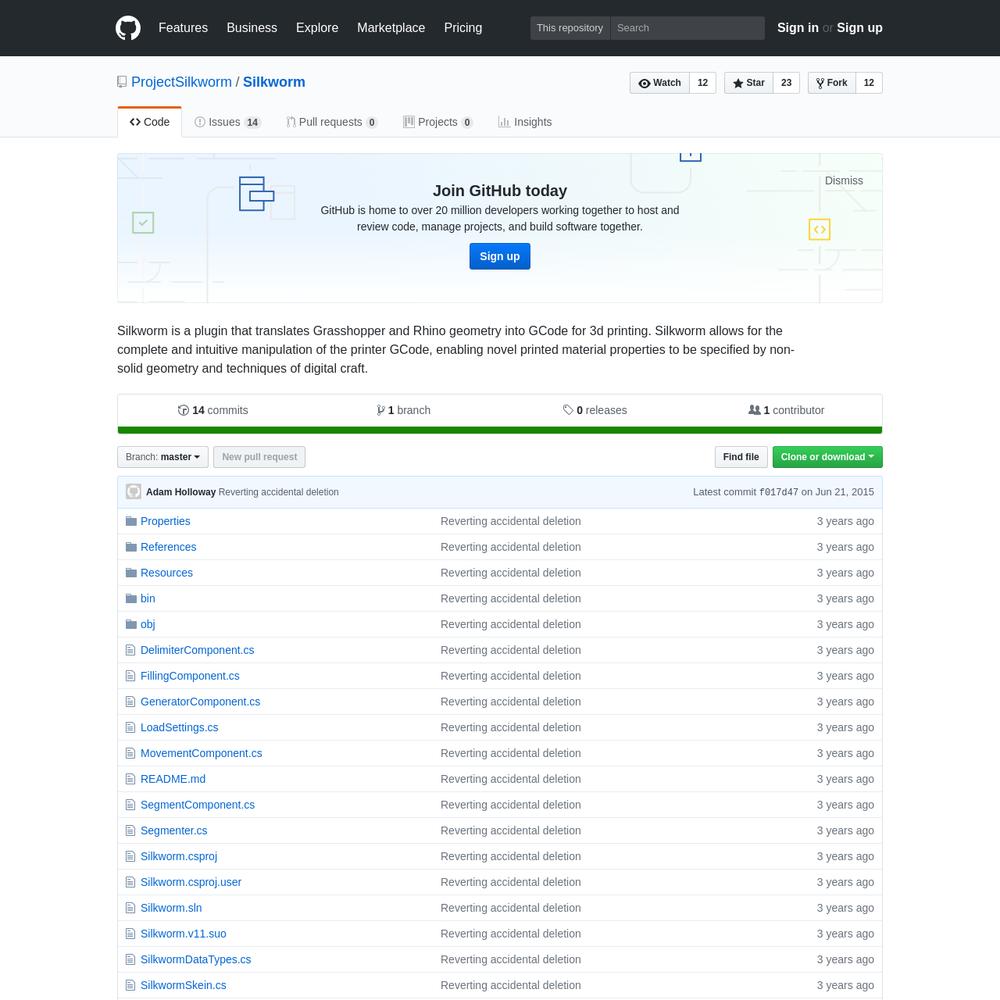The height and width of the screenshot is (1000, 1000).
Task: Open the Insights tab
Action: (x=525, y=122)
